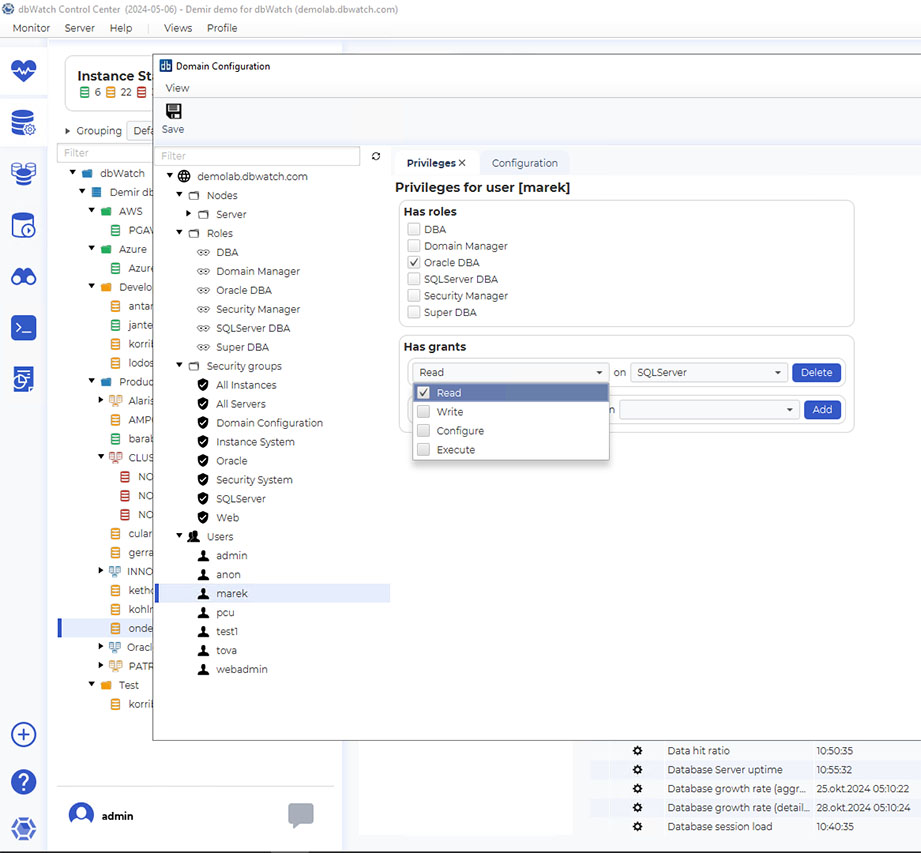Toggle the Read grant checkbox in dropdown

423,392
